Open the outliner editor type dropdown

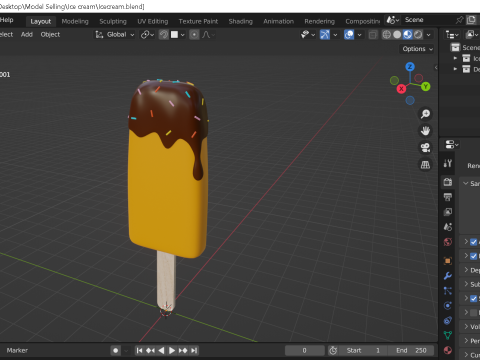click(x=452, y=34)
